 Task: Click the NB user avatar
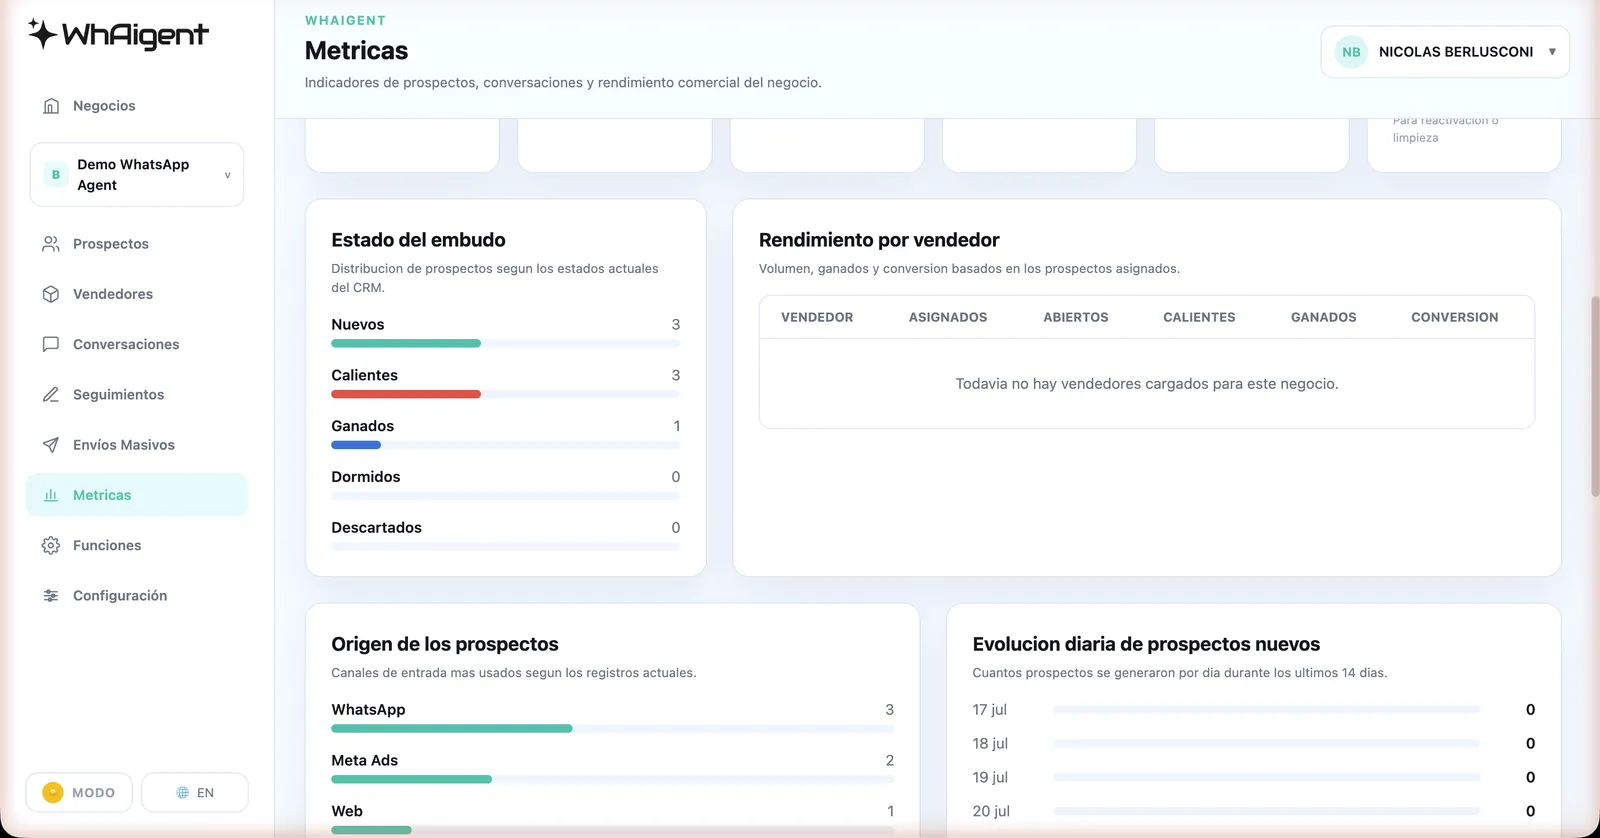pos(1351,52)
